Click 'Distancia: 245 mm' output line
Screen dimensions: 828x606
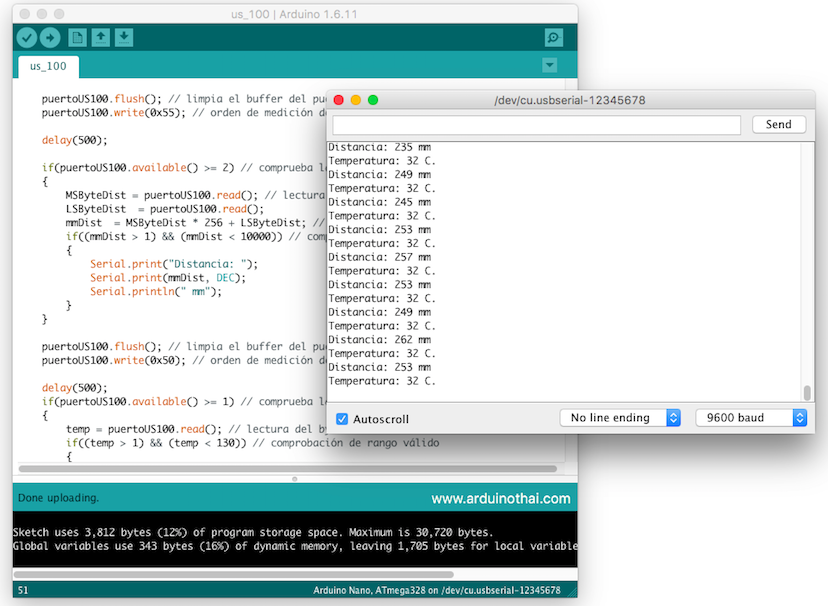(380, 202)
